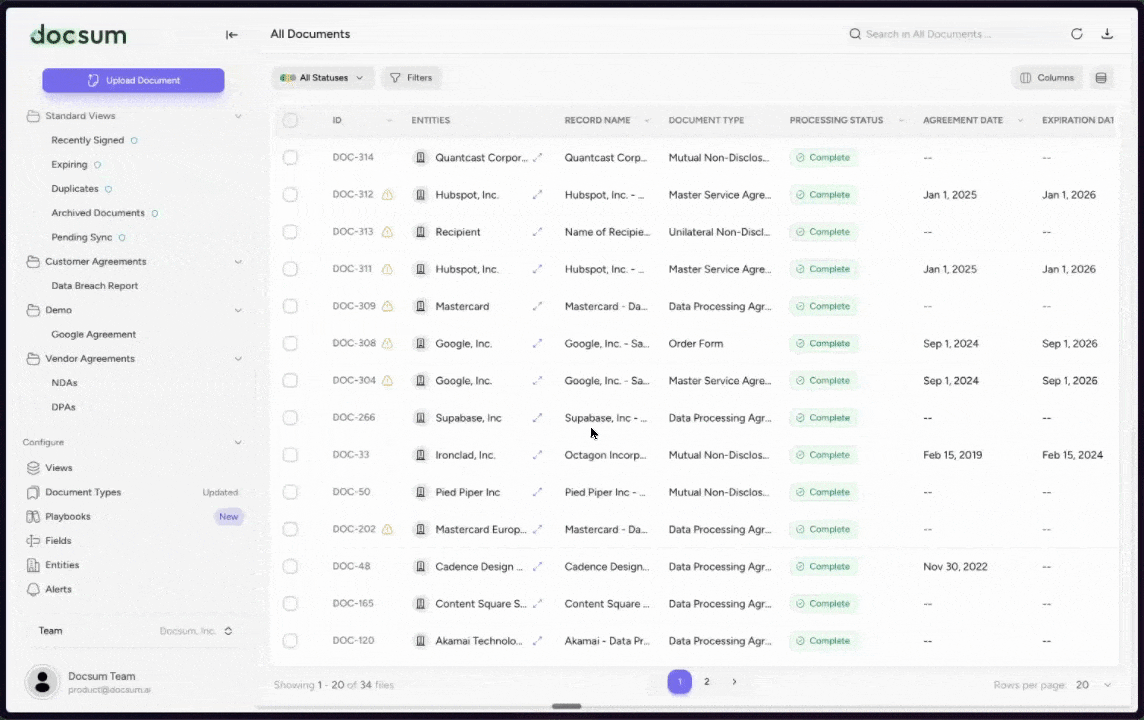Open the Columns button
Viewport: 1144px width, 720px height.
(x=1047, y=77)
